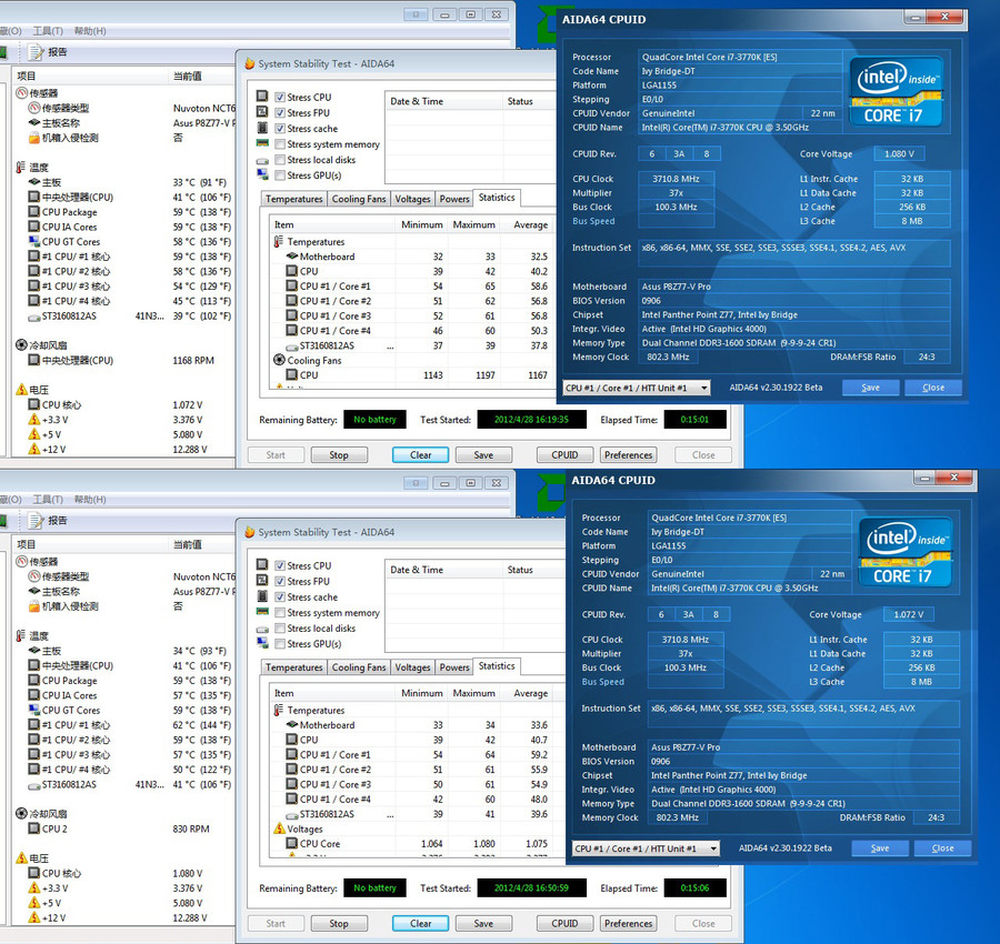Click the Minimum column header in the upper statistics table
Screen dimensions: 1000x944
422,225
